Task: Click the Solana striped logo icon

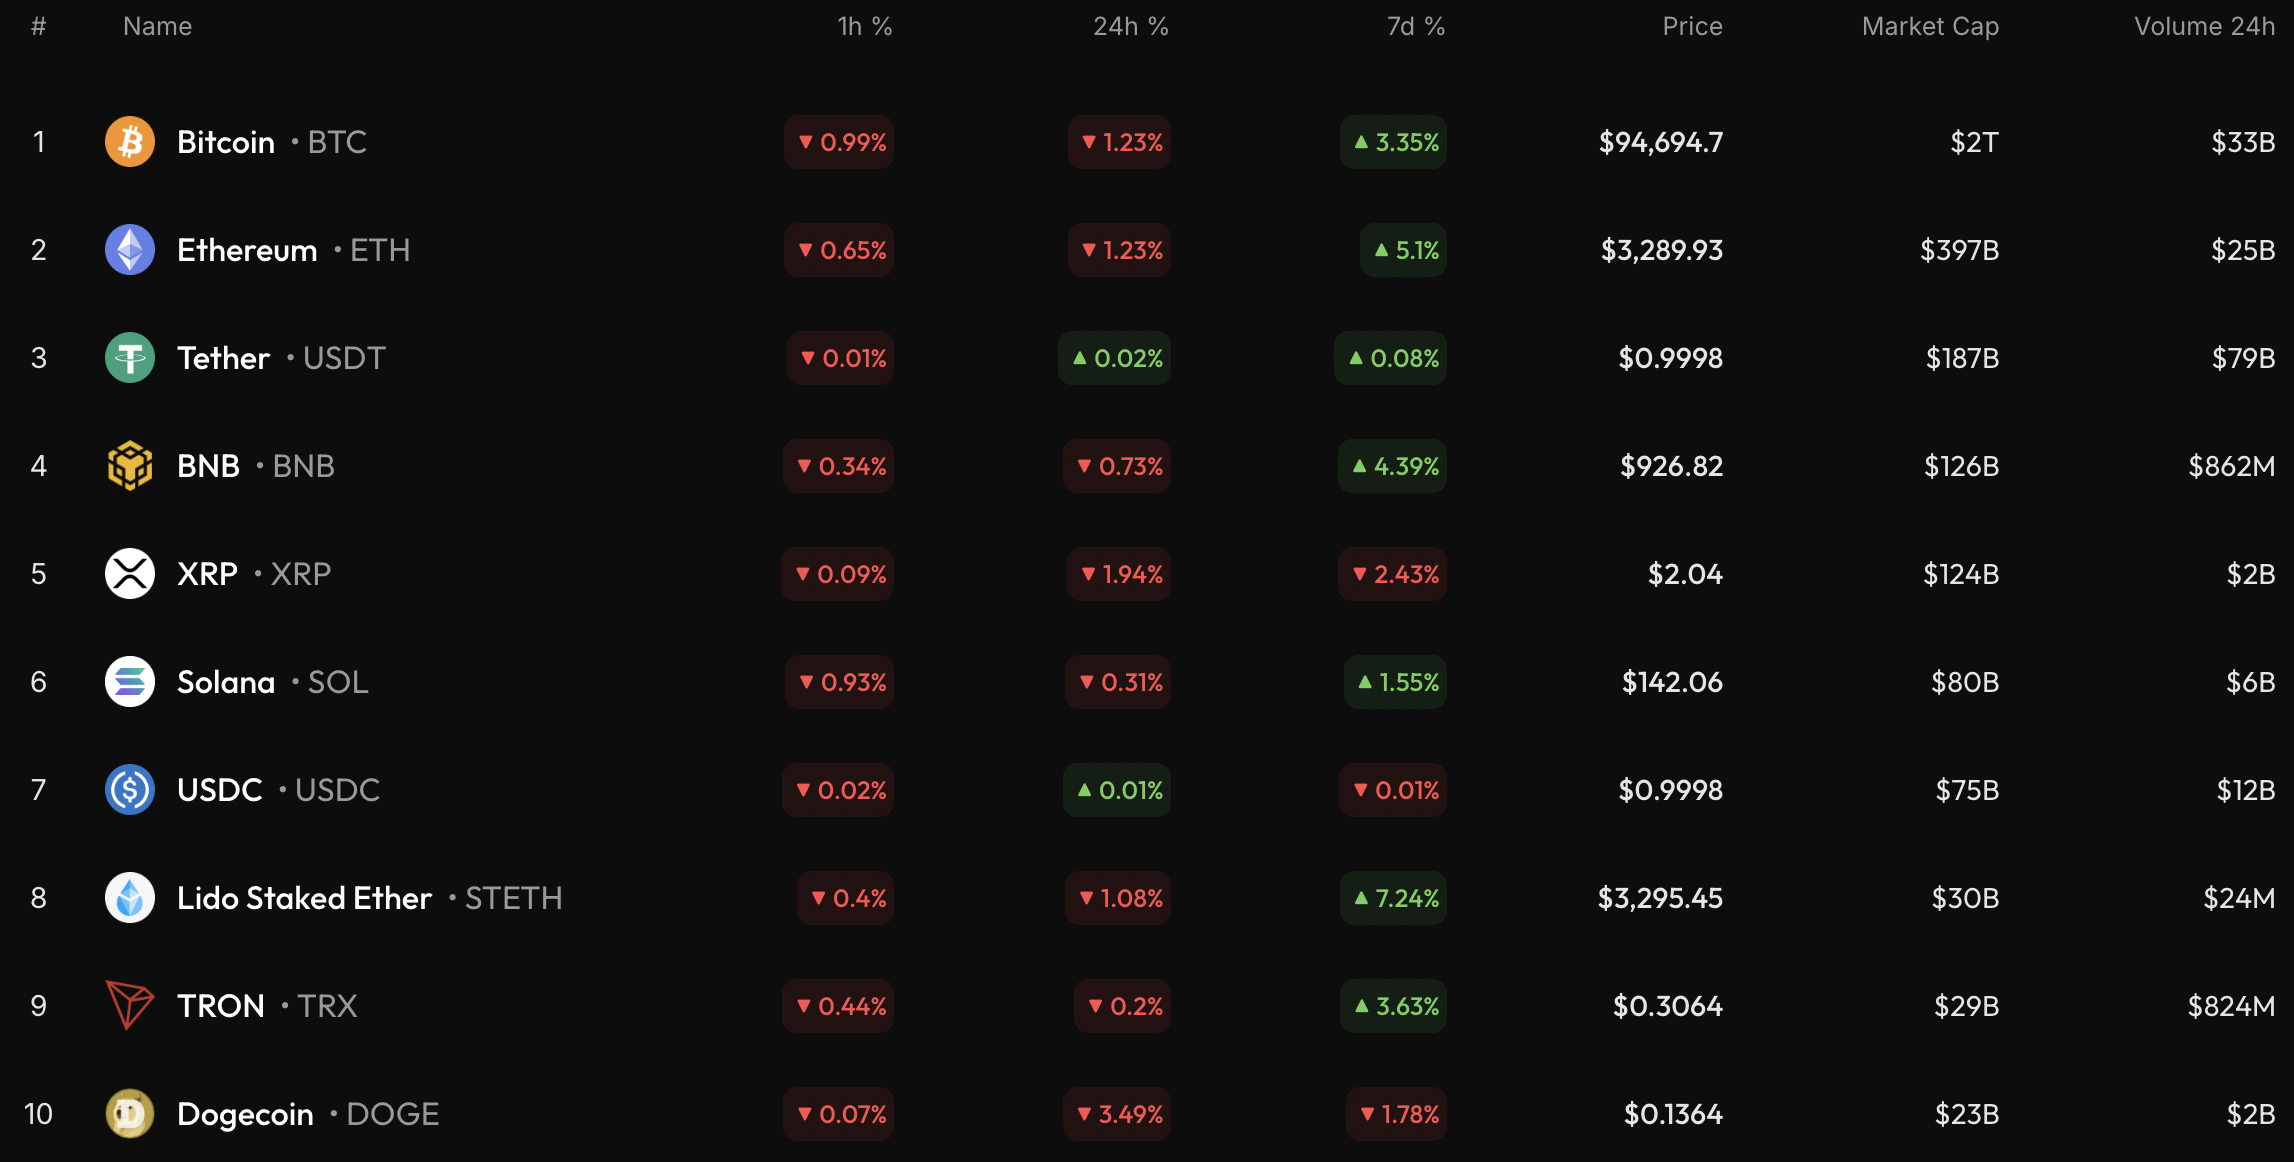Action: (130, 682)
